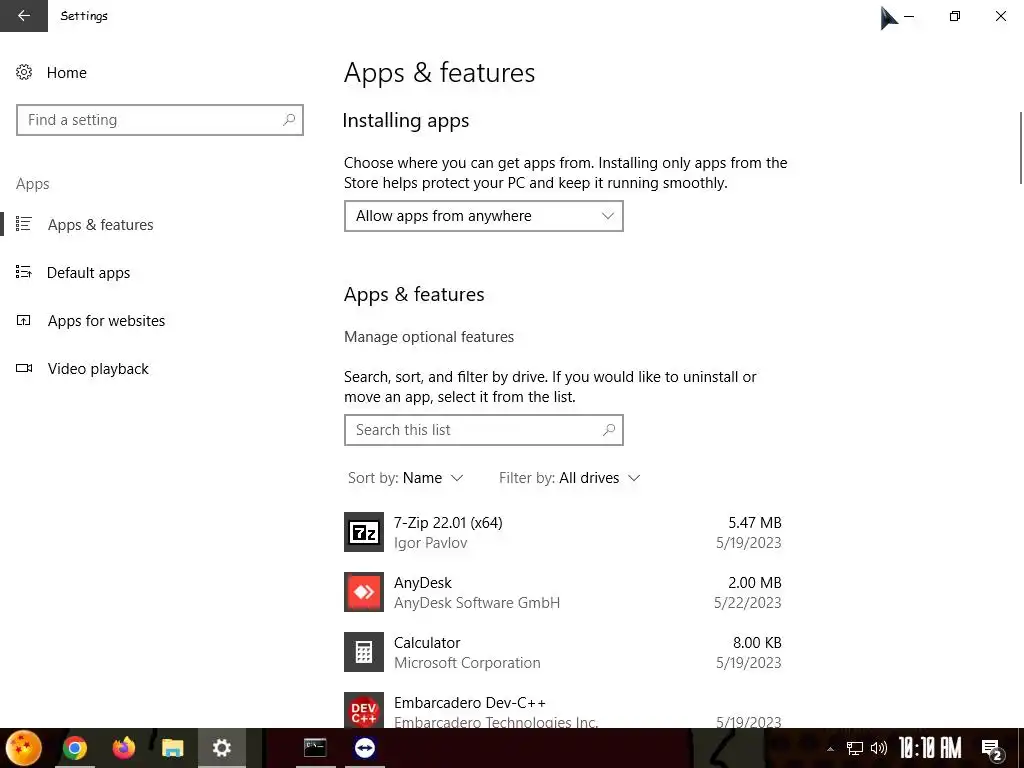This screenshot has height=768, width=1024.
Task: Open the Allow apps from anywhere dropdown
Action: pos(483,216)
